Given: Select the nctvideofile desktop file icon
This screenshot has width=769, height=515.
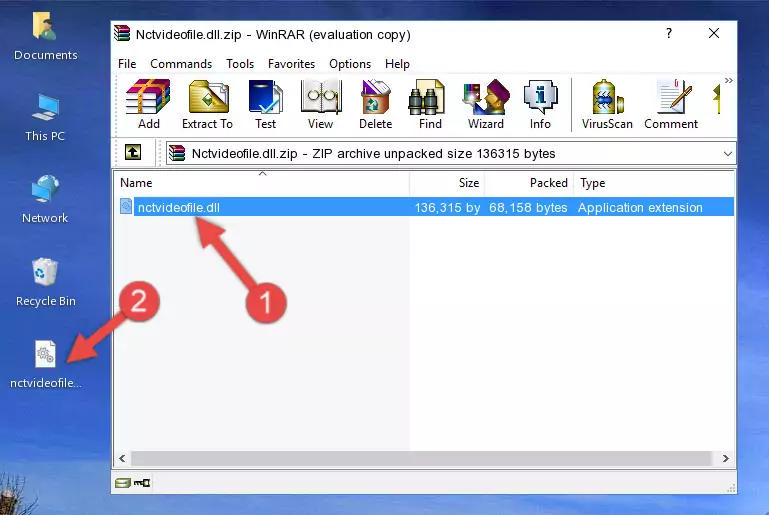Looking at the screenshot, I should (46, 365).
